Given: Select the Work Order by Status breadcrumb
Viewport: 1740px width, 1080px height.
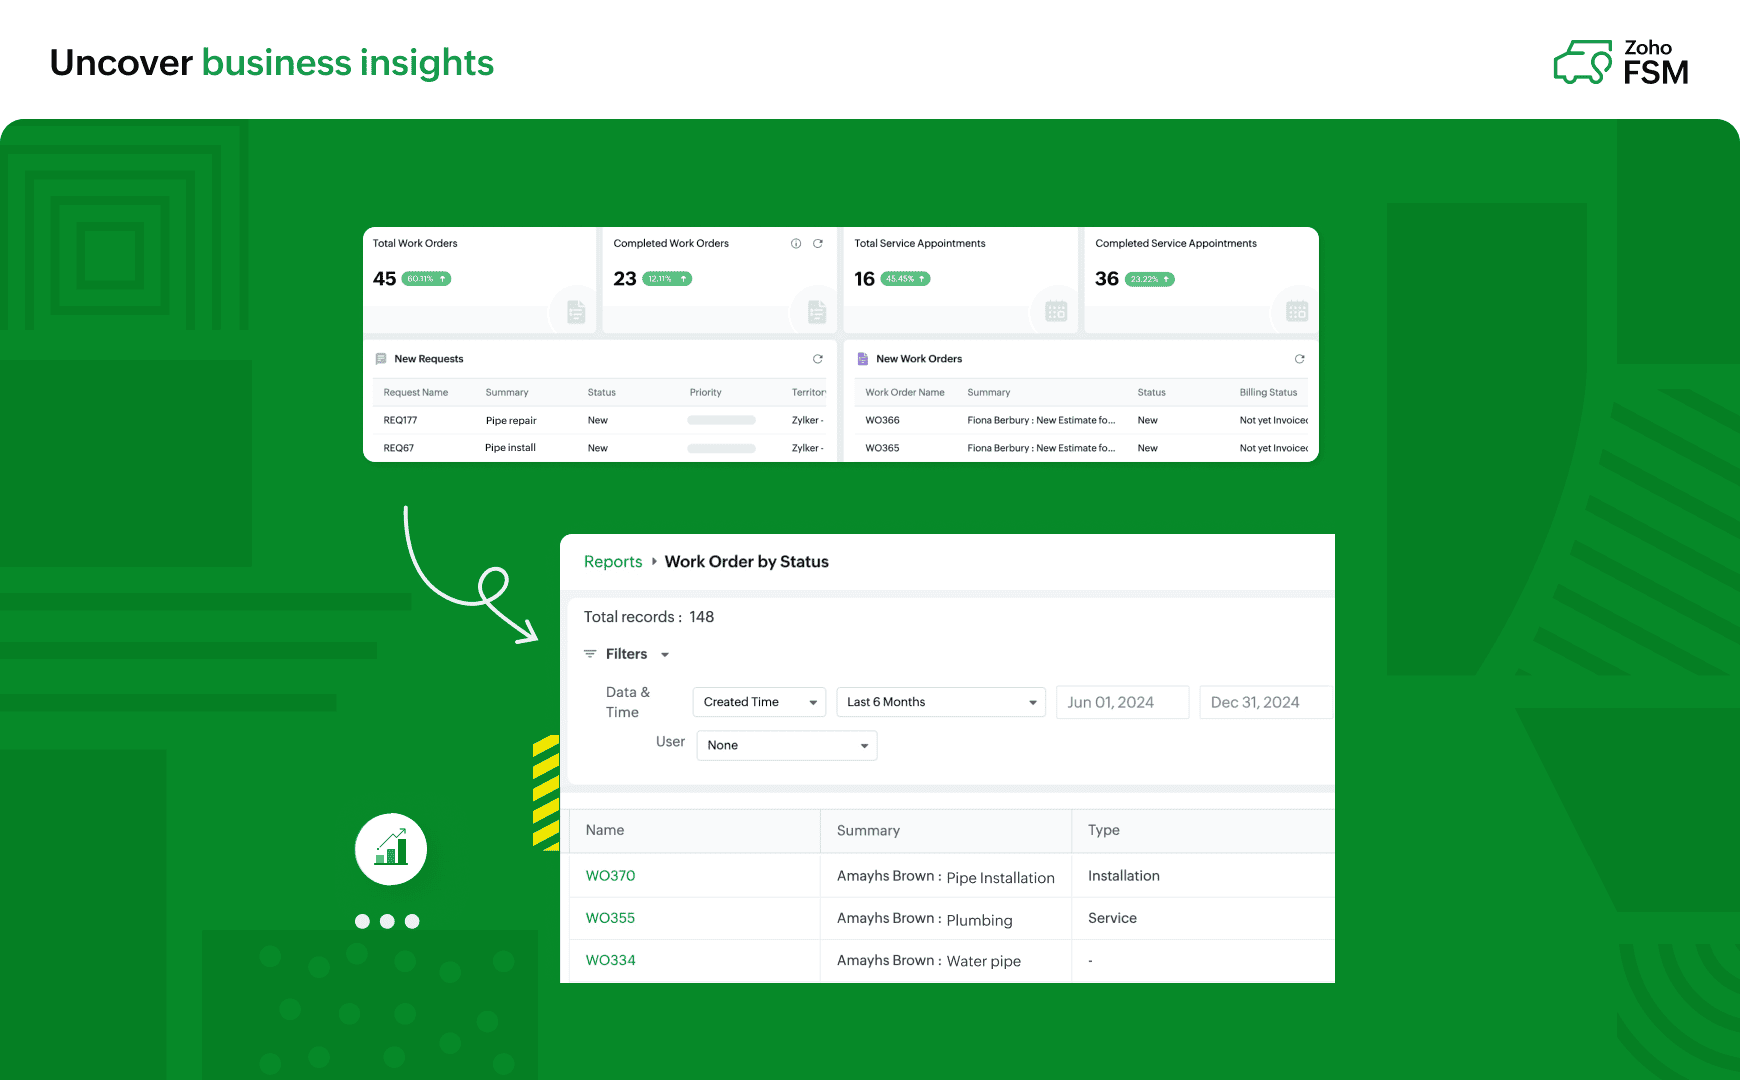Looking at the screenshot, I should point(746,561).
